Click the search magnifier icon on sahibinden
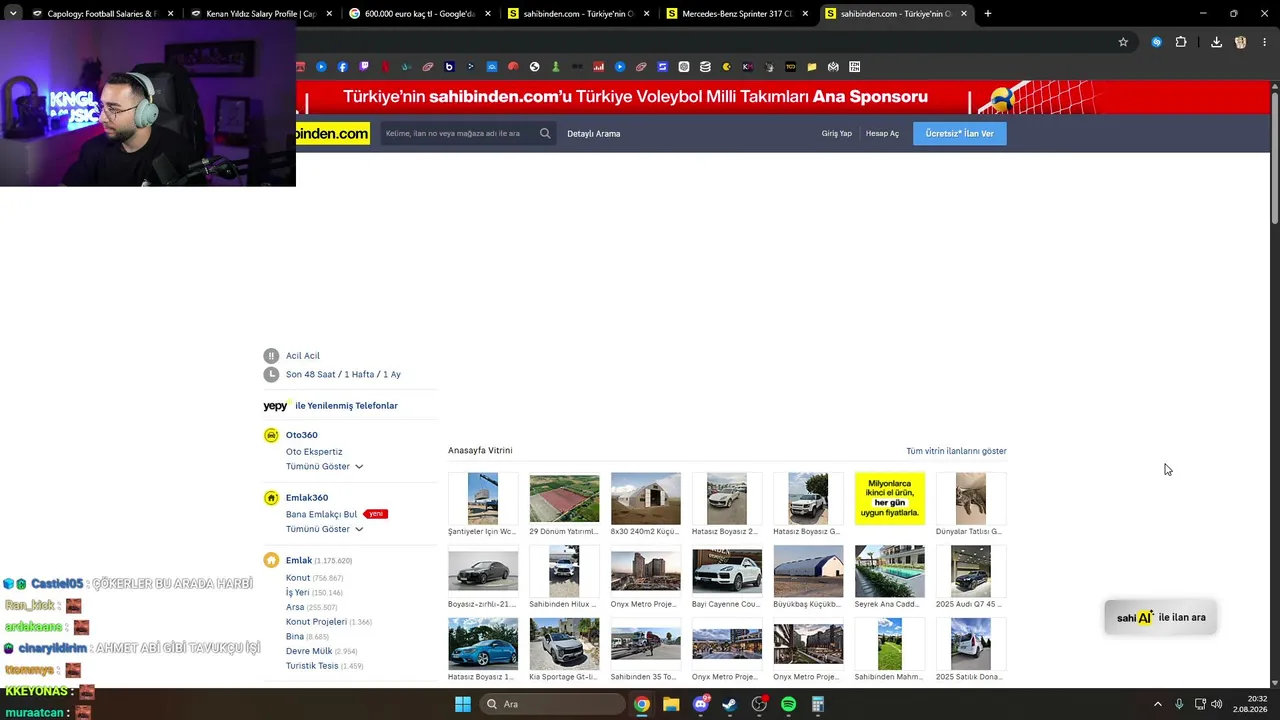1280x720 pixels. click(x=545, y=133)
